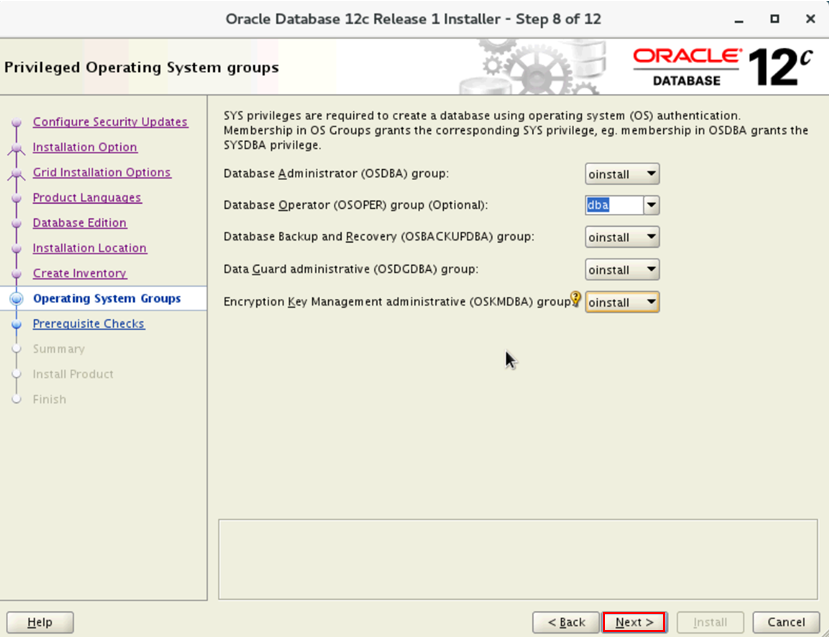This screenshot has width=830, height=637.
Task: Click the Database Operator (OSOPER) group label
Action: 356,205
